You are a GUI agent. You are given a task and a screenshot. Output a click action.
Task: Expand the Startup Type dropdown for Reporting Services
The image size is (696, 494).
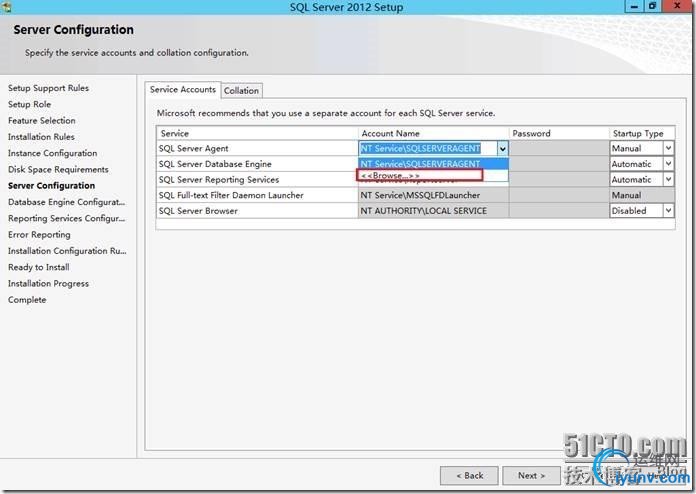(x=668, y=179)
